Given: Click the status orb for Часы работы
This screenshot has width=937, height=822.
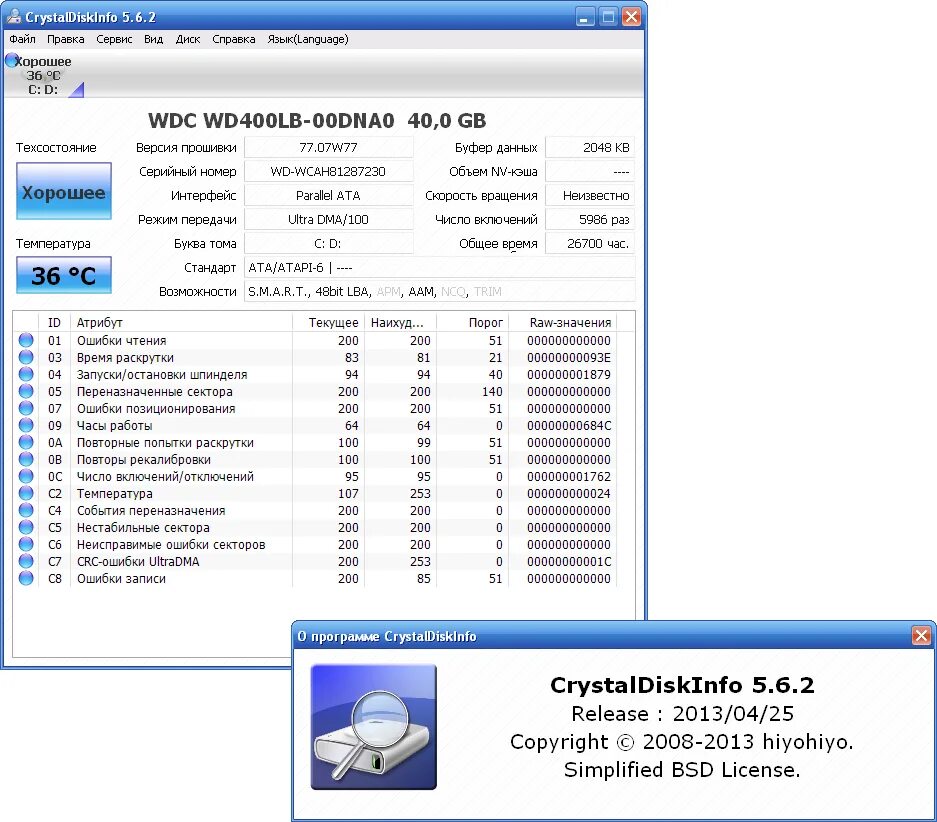Looking at the screenshot, I should point(26,425).
